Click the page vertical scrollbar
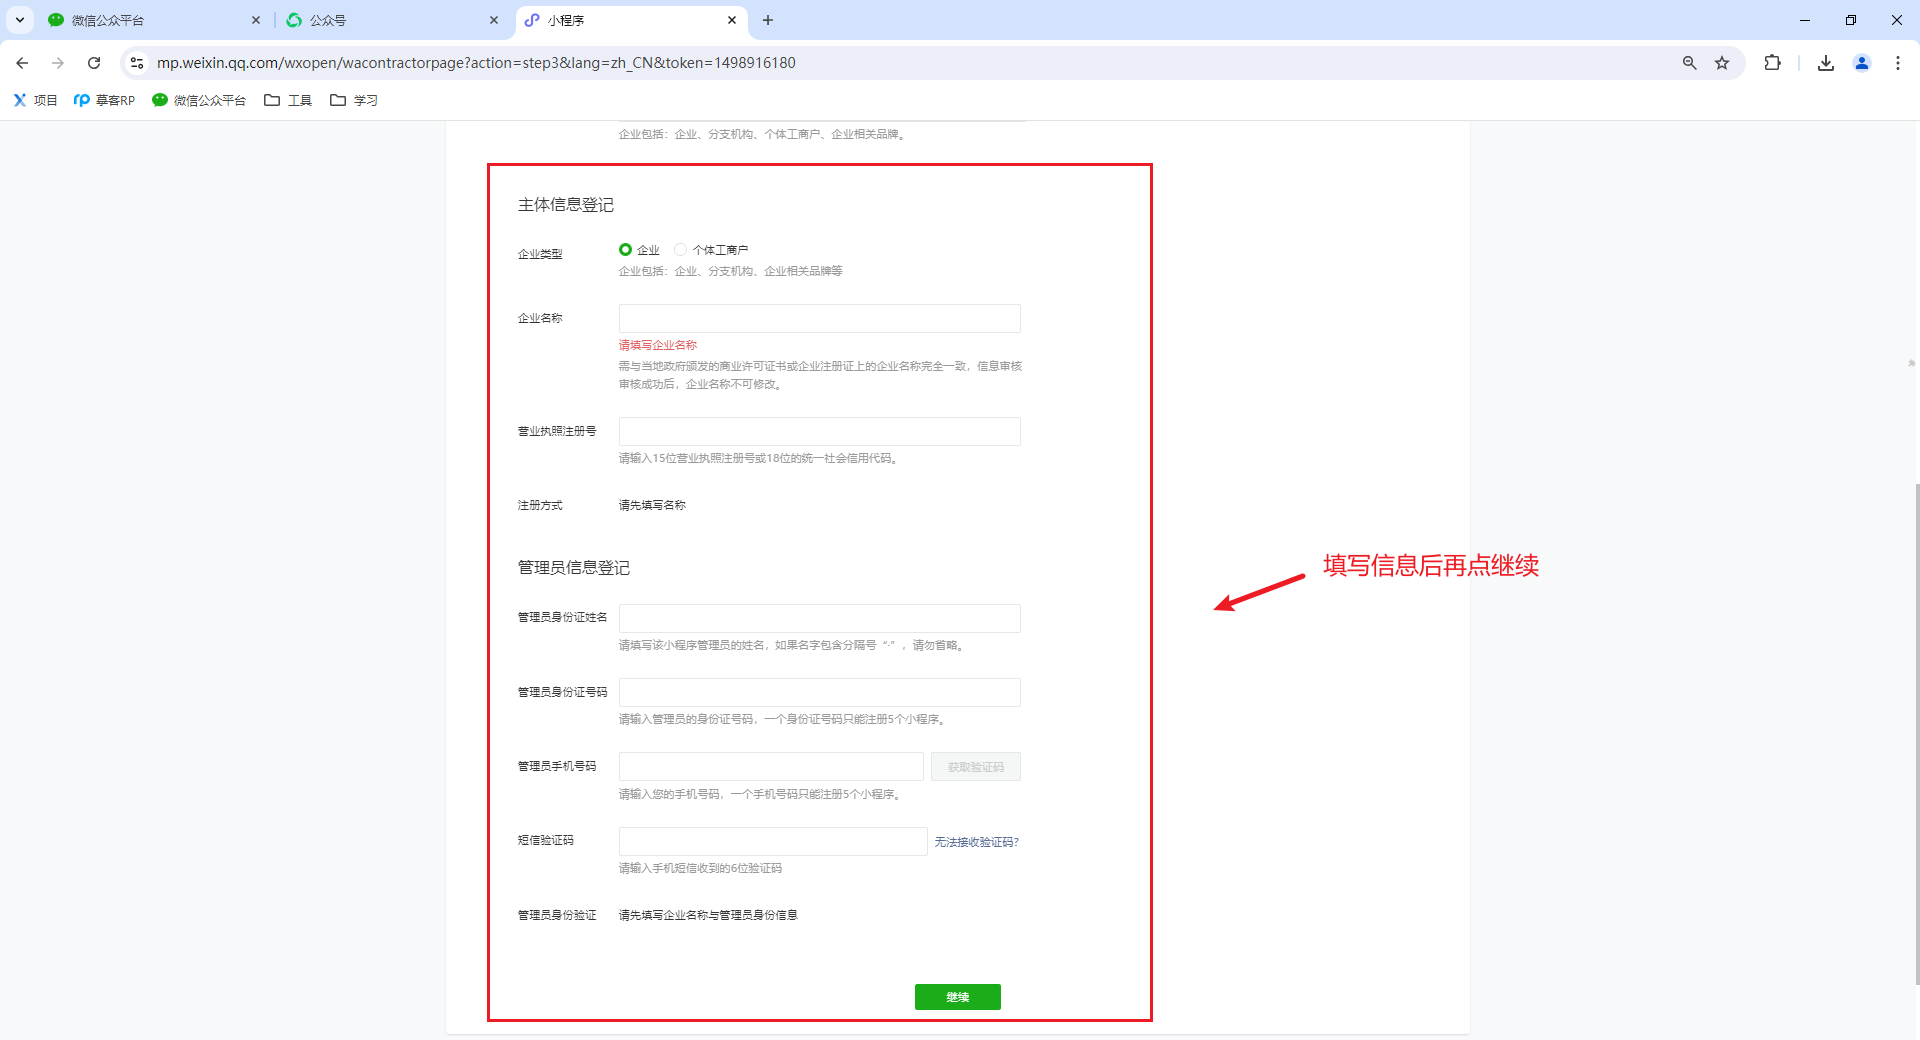The width and height of the screenshot is (1920, 1040). [1915, 733]
